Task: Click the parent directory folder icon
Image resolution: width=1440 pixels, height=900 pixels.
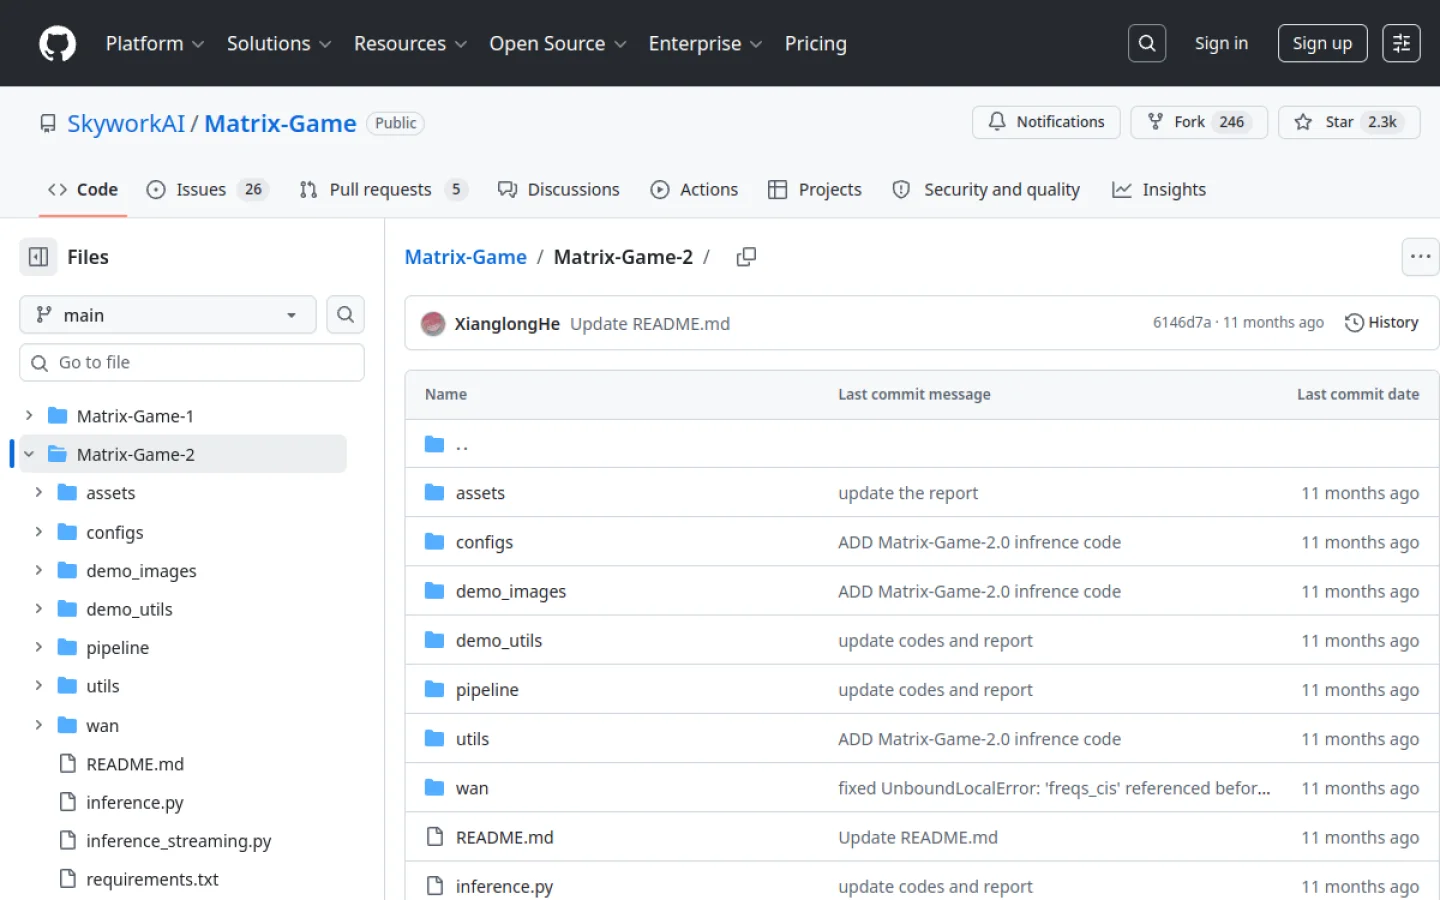Action: [x=434, y=444]
